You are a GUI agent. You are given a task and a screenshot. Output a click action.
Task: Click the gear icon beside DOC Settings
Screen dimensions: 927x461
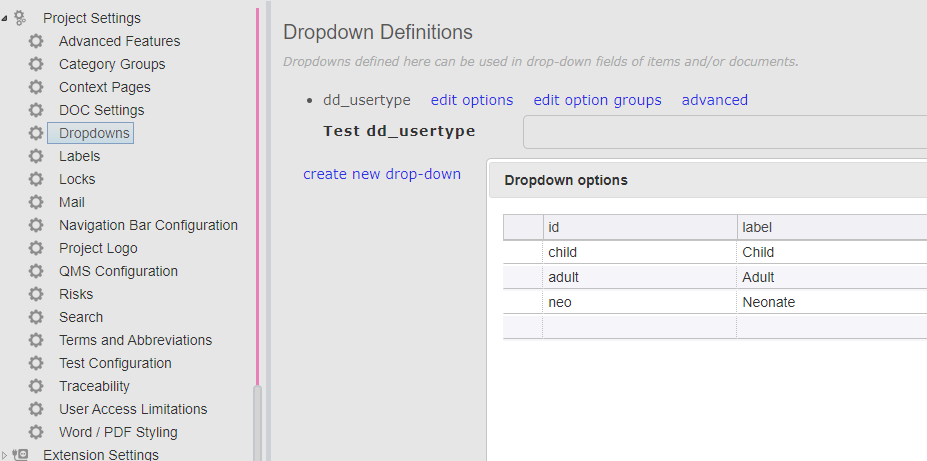tap(36, 110)
